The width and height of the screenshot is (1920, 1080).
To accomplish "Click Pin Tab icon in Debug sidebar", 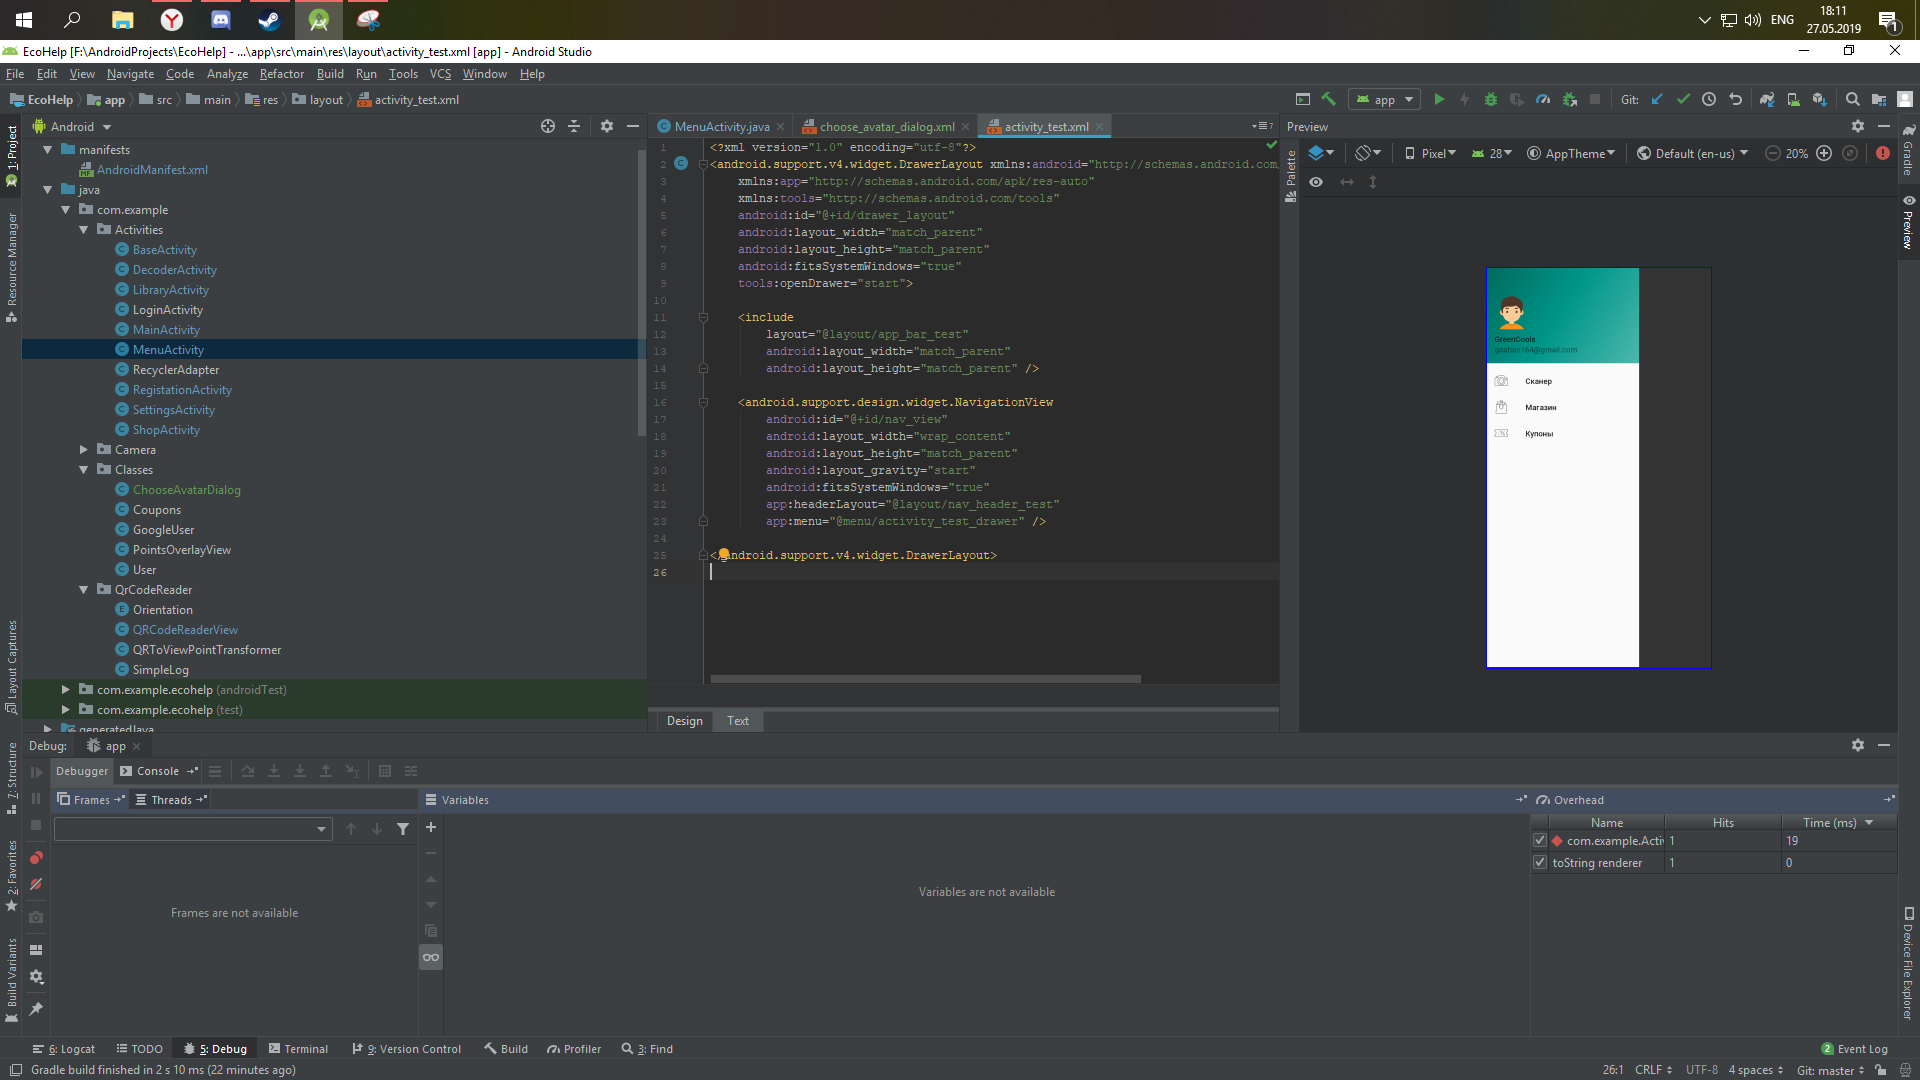I will (x=36, y=1009).
